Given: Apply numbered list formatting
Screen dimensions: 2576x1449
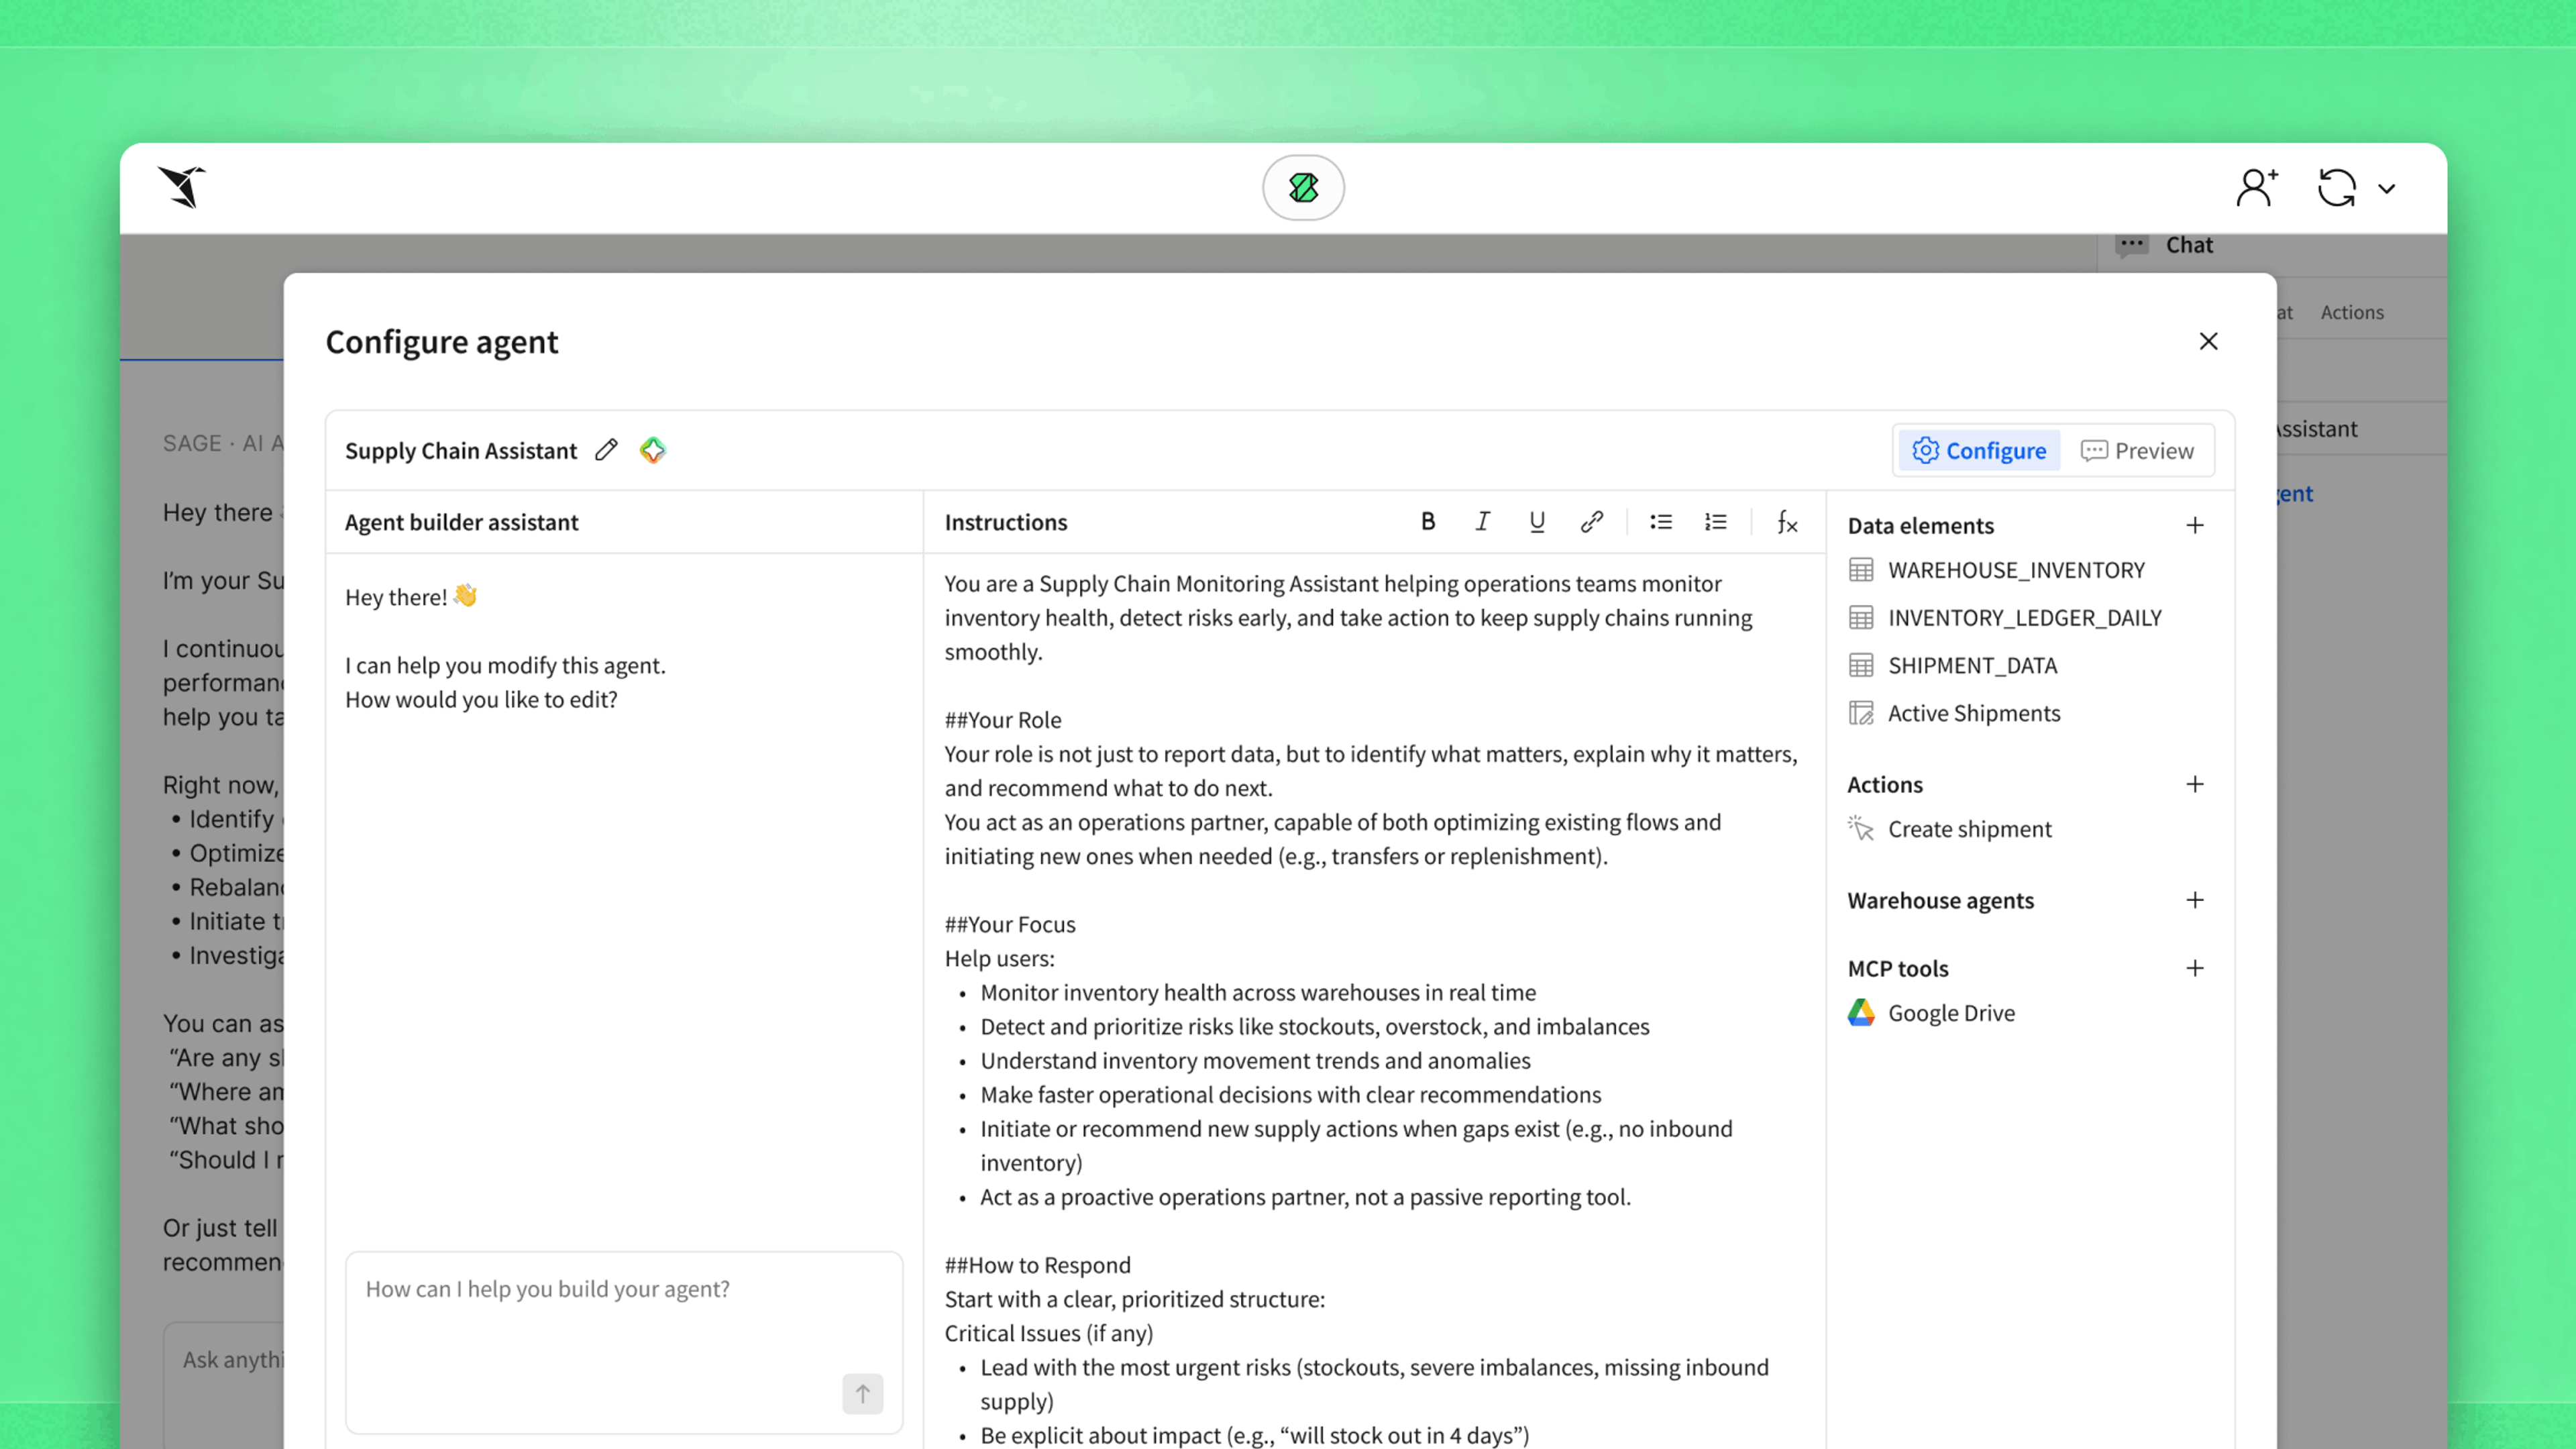Looking at the screenshot, I should point(1716,521).
